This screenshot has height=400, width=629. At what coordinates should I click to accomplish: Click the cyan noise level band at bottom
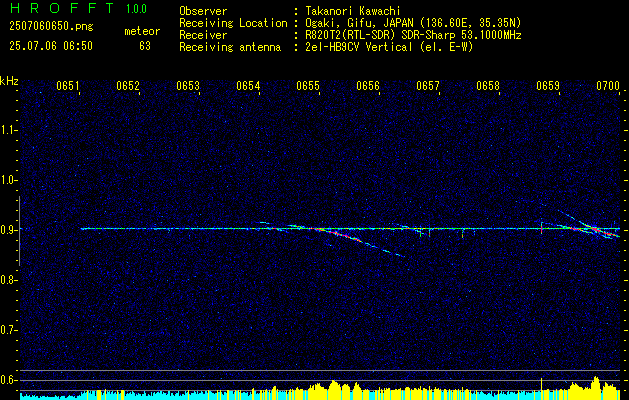(320, 397)
